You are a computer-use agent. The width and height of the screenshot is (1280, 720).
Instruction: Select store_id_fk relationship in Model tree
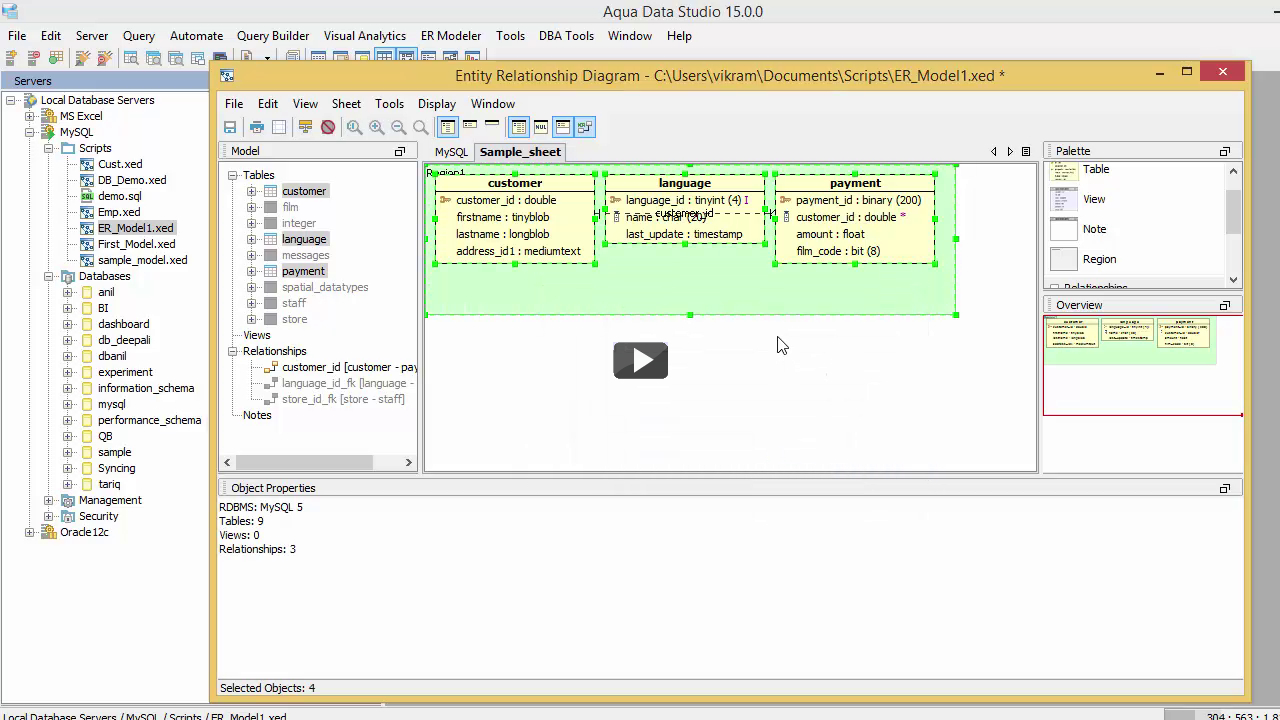coord(343,399)
